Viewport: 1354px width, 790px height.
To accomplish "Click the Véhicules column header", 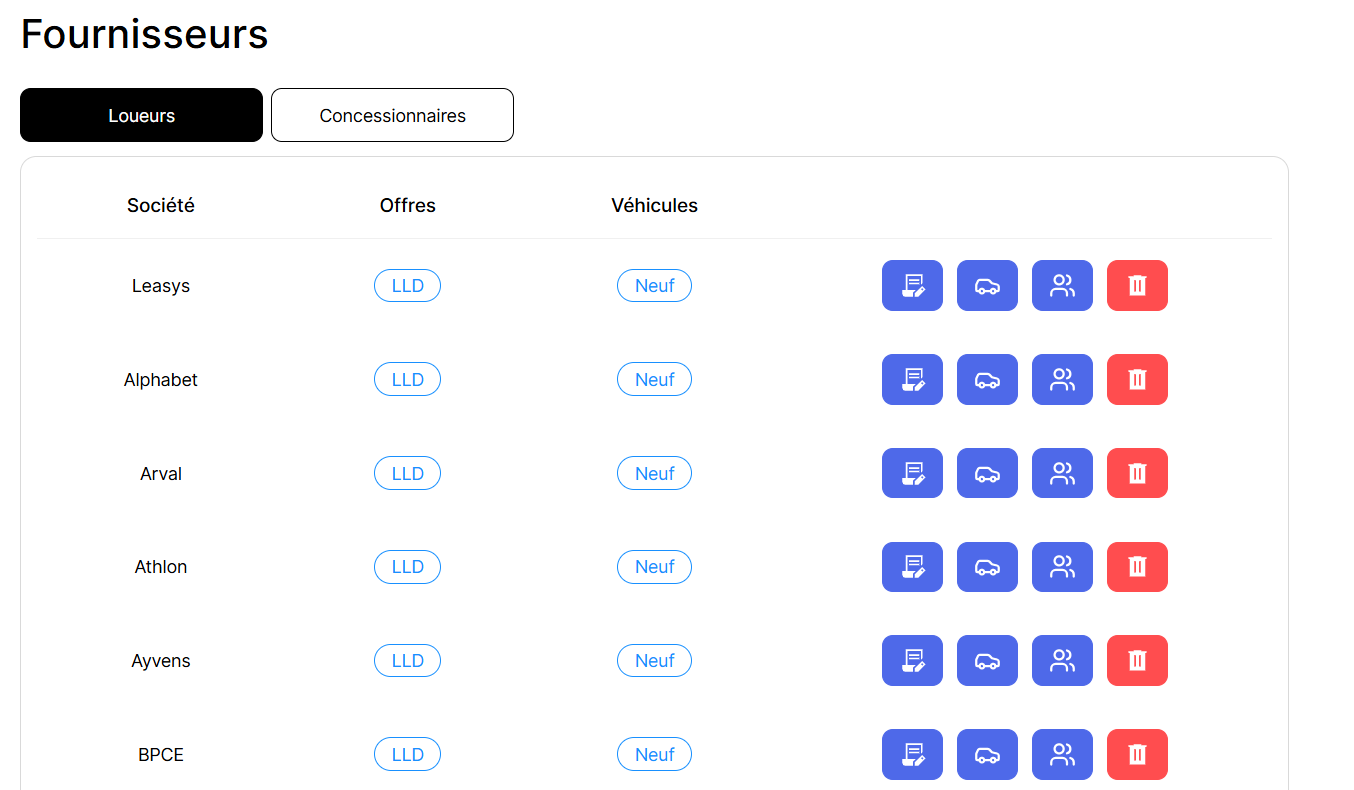I will click(655, 206).
